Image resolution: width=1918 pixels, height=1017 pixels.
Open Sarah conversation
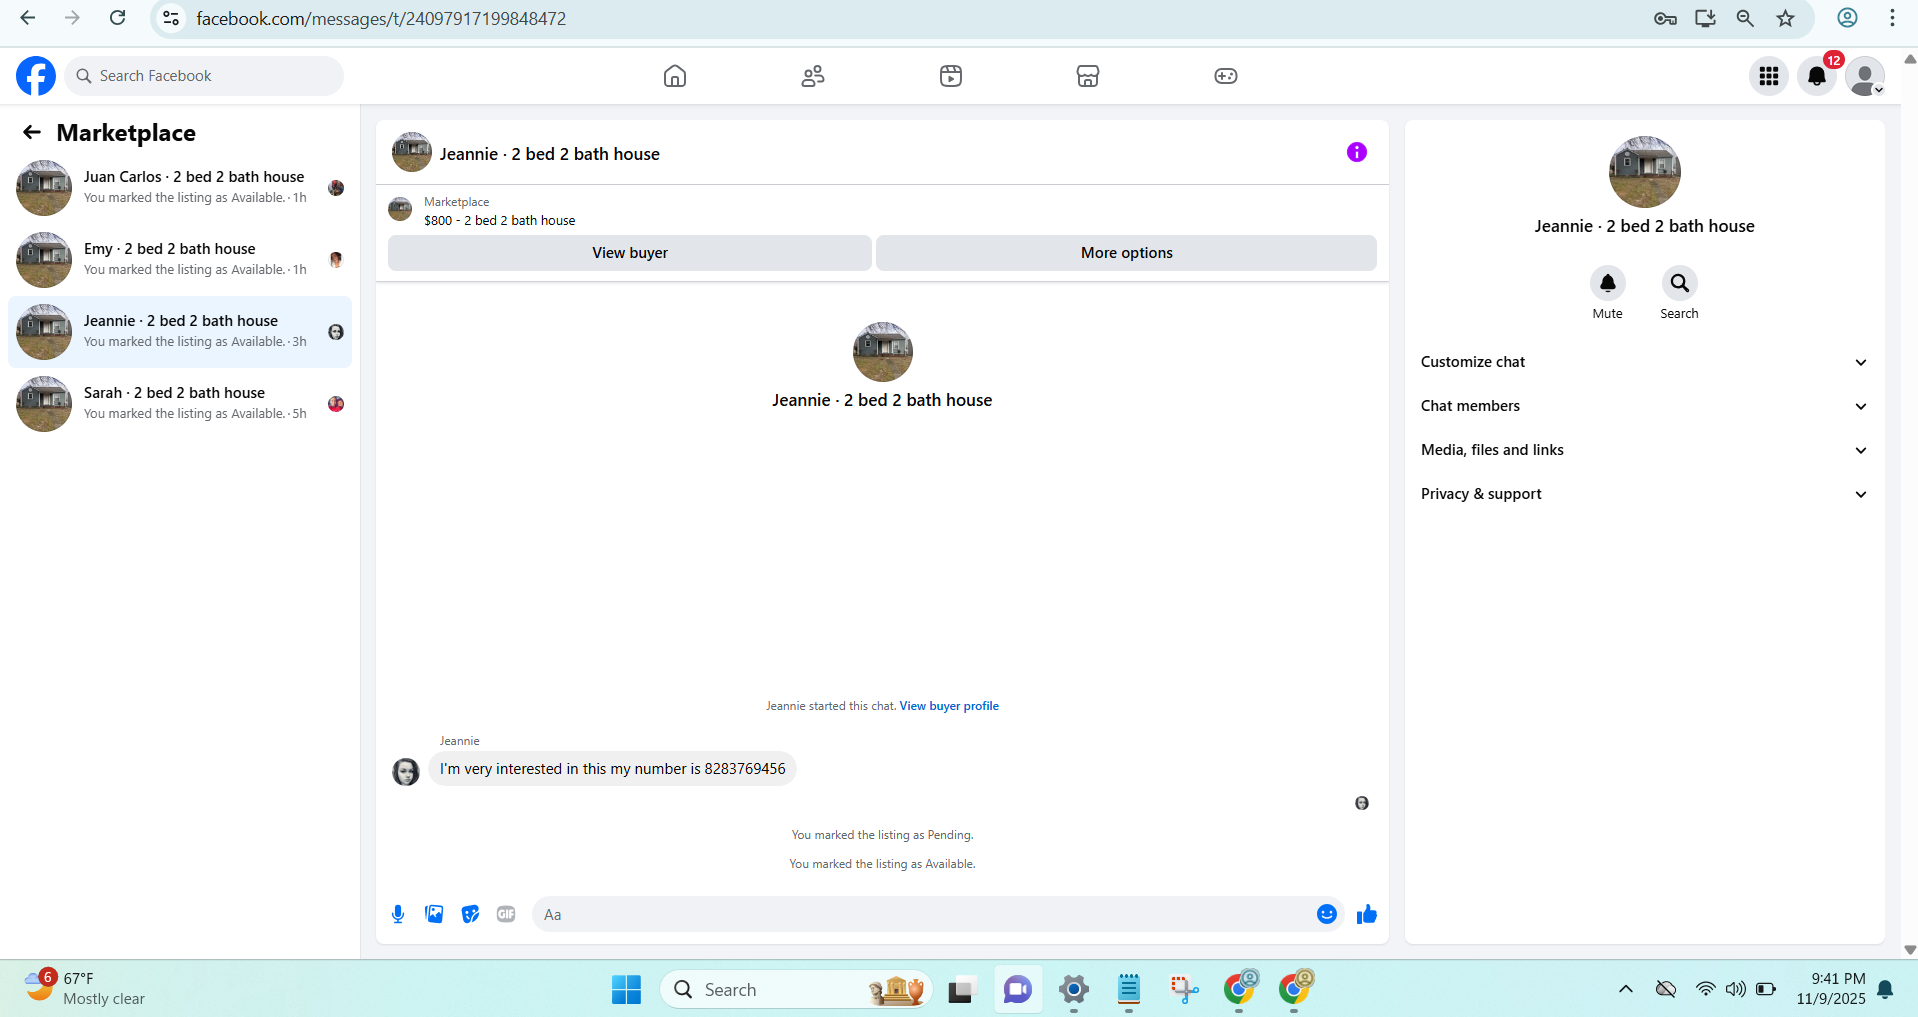tap(180, 404)
